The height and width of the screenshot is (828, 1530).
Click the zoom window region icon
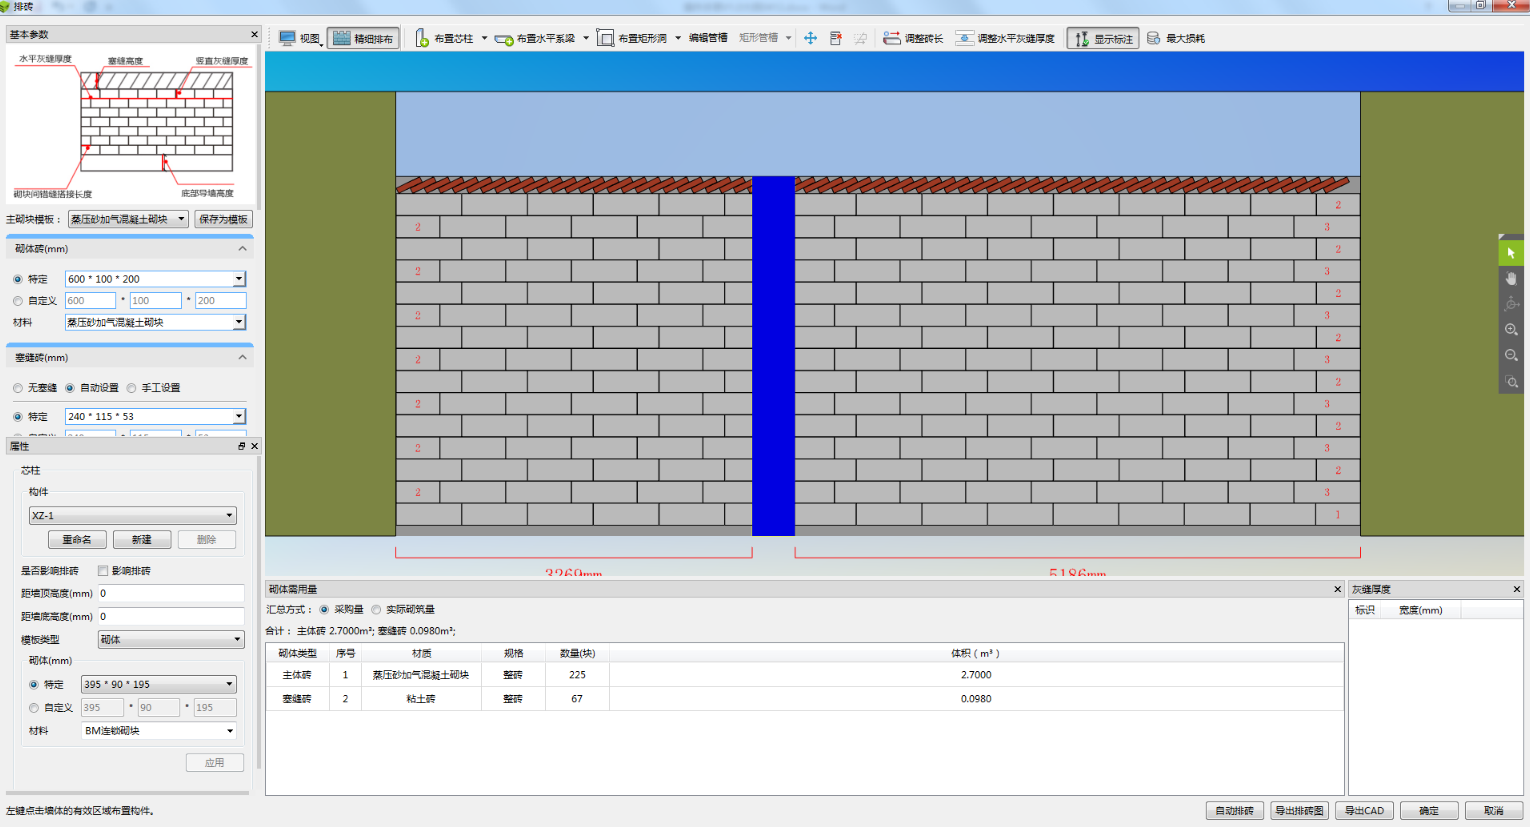coord(1511,382)
